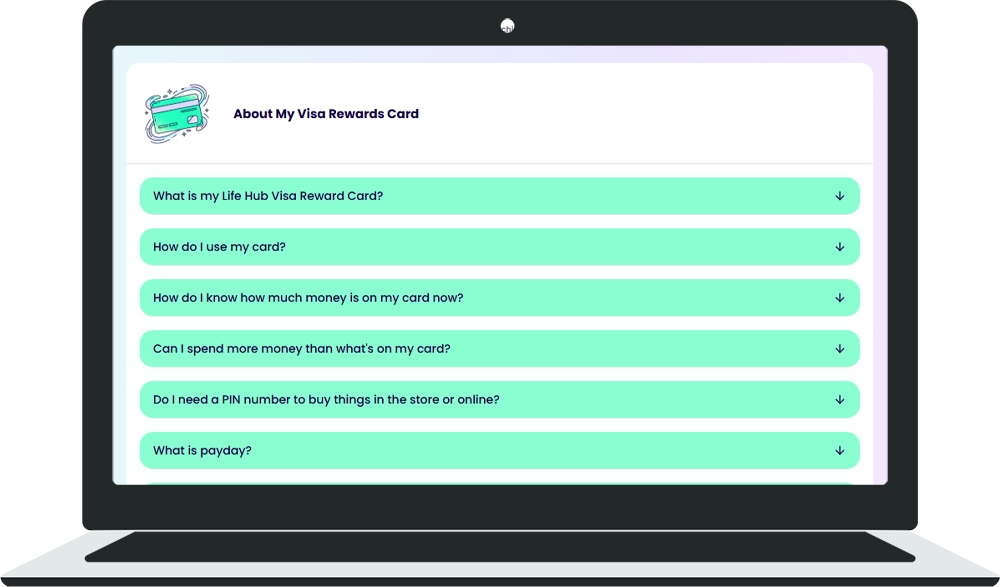This screenshot has width=1000, height=587.
Task: Expand arrow beside "What is payday?"
Action: 840,450
